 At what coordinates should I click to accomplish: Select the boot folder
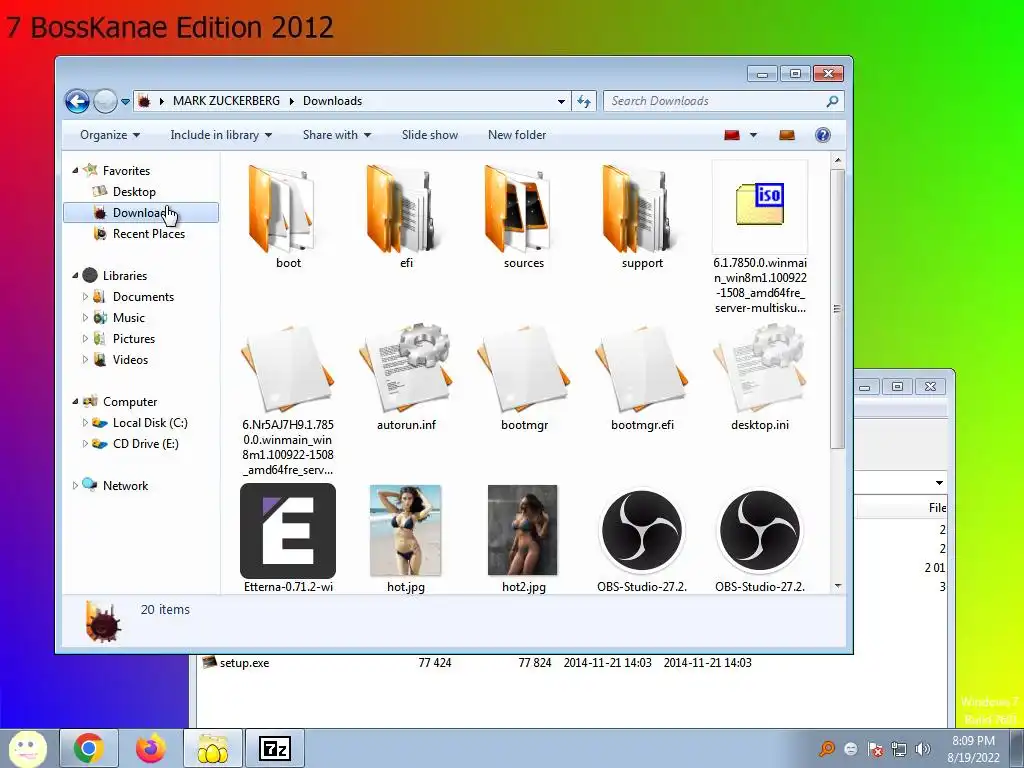click(x=288, y=217)
